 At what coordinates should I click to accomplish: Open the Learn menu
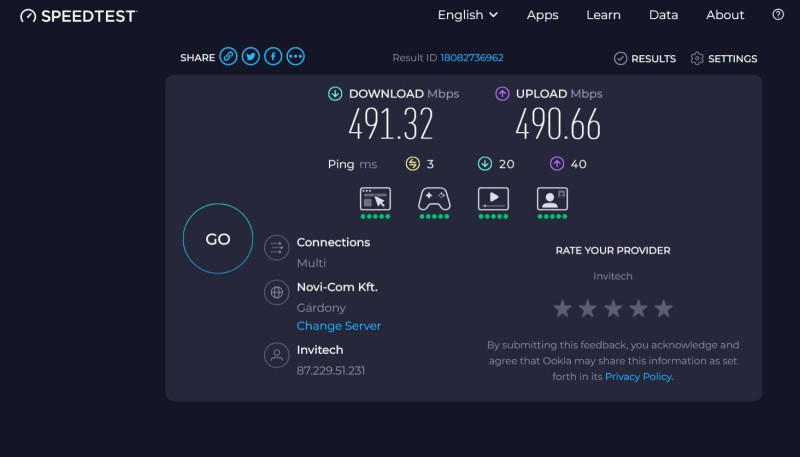point(603,15)
